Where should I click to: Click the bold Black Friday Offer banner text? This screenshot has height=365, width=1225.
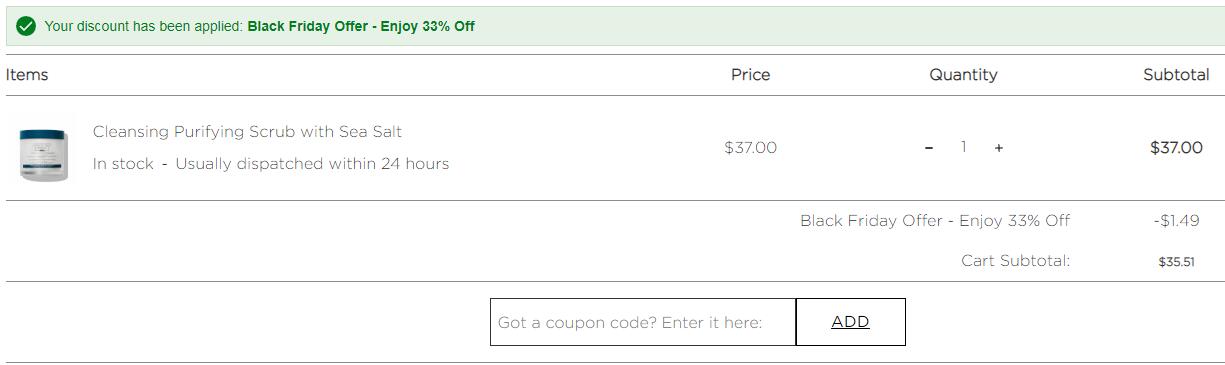point(361,26)
